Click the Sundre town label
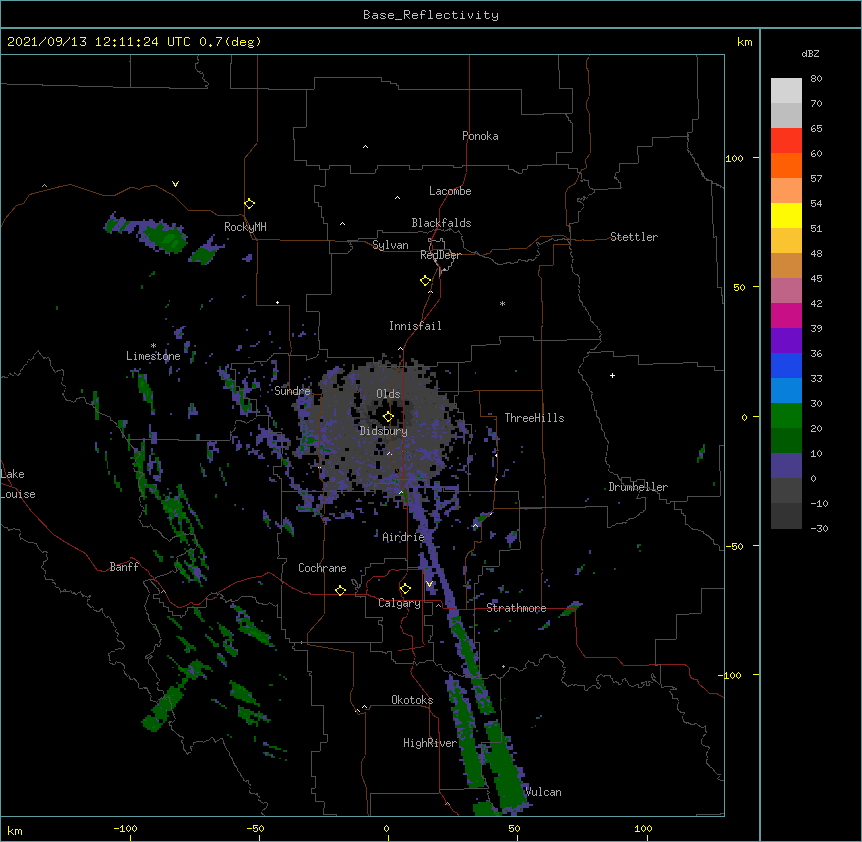 coord(292,391)
